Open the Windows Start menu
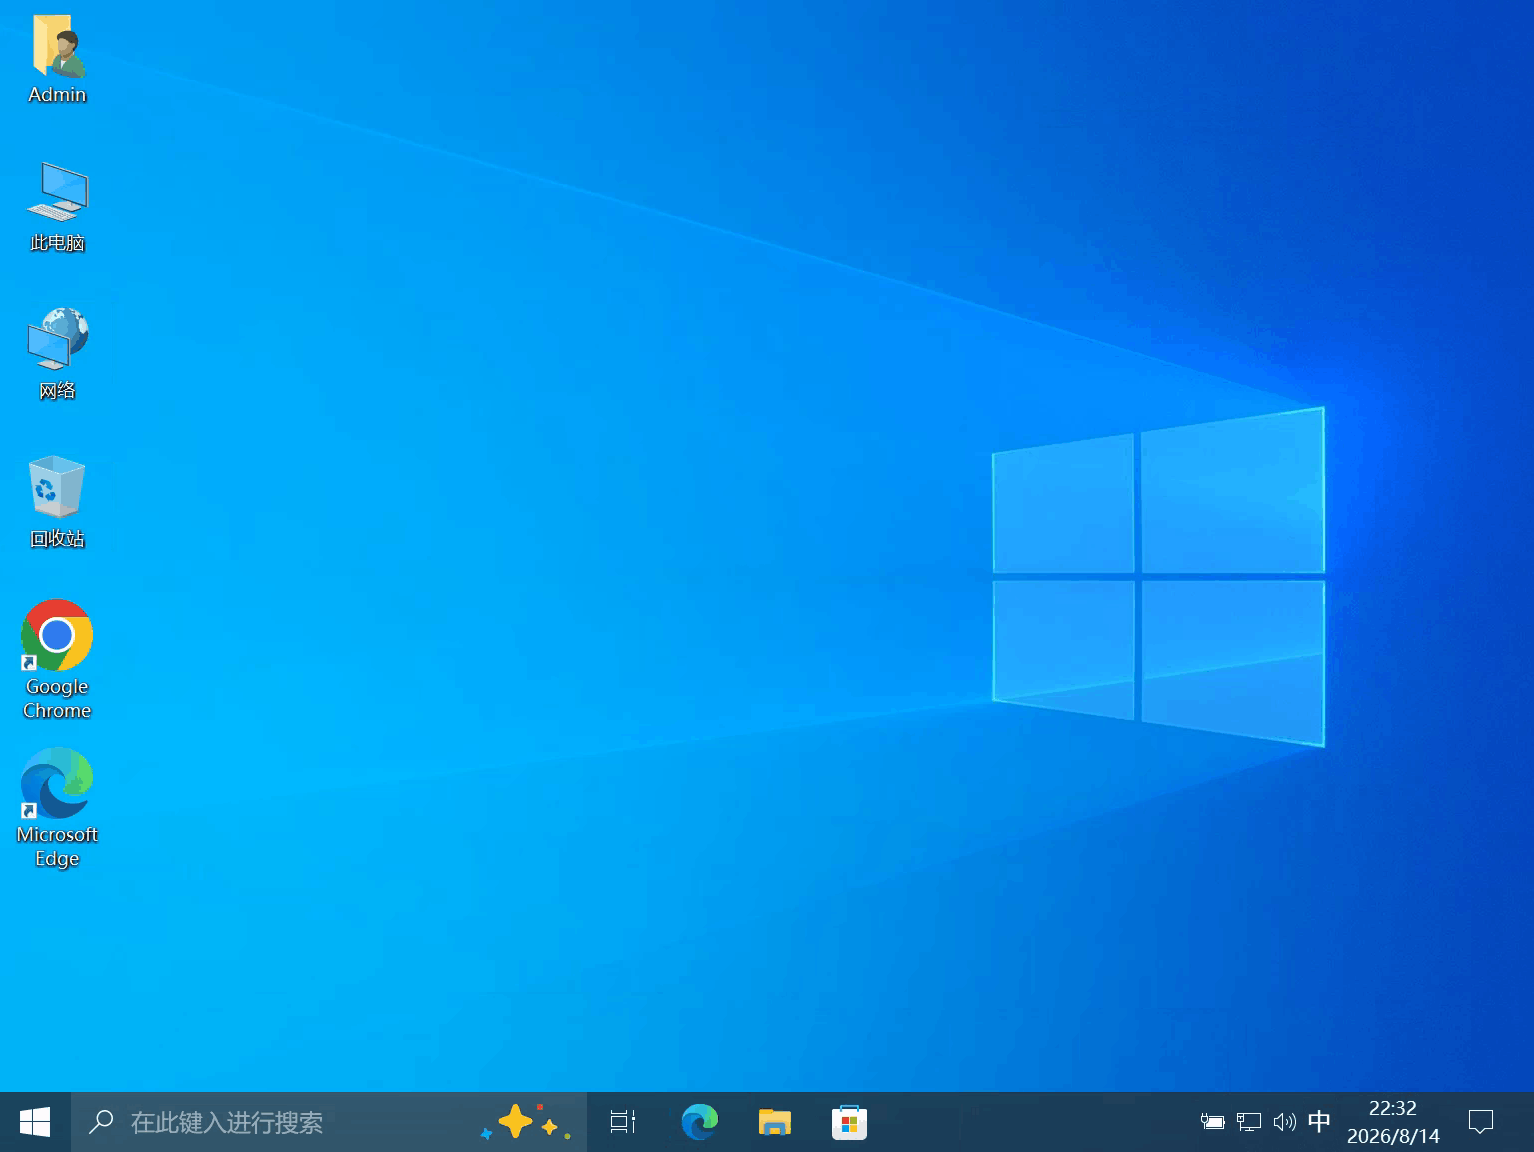 (x=35, y=1122)
